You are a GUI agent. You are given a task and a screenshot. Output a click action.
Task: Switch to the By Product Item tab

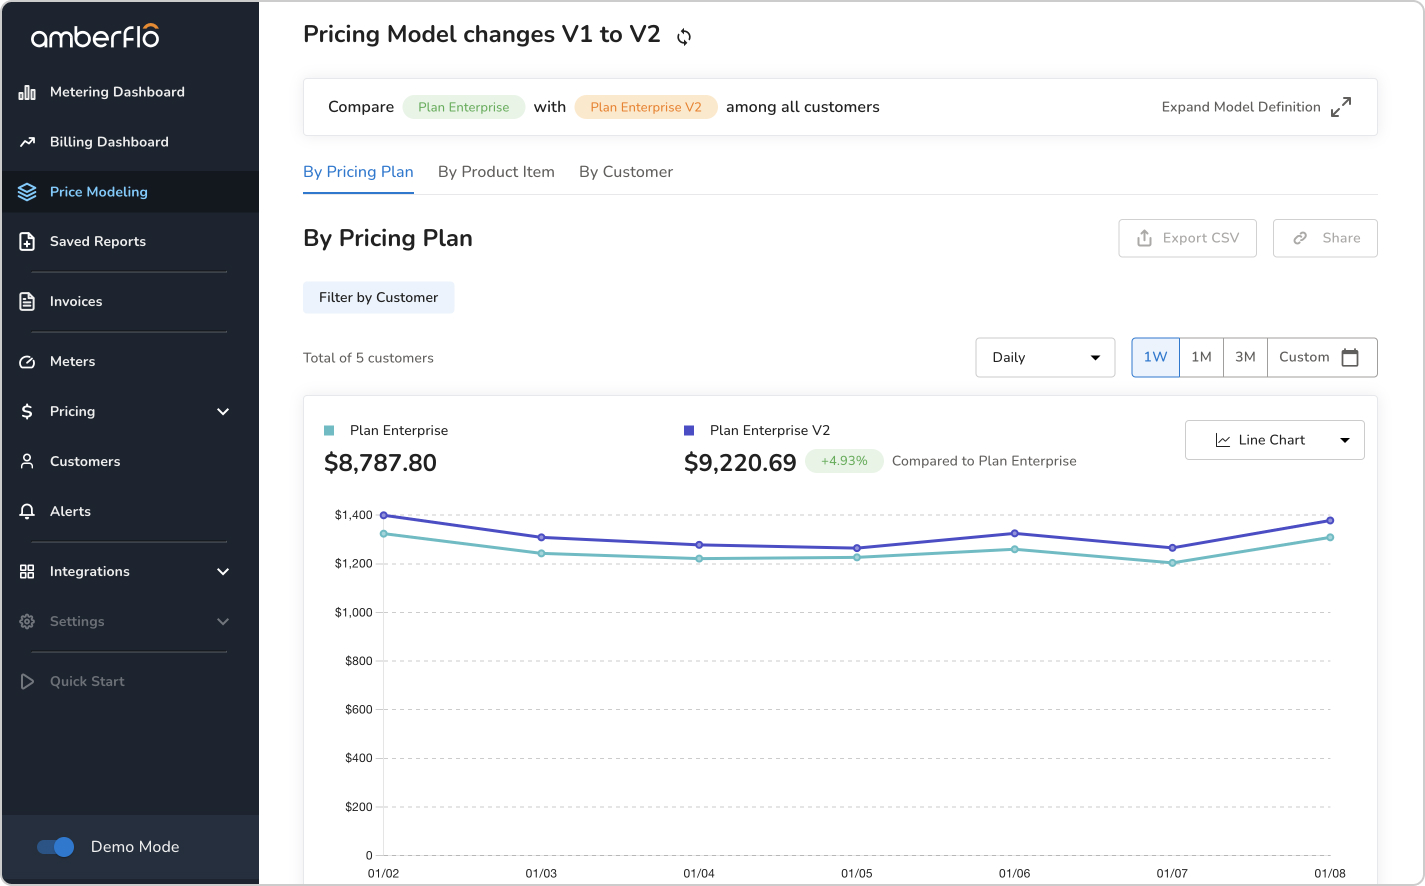496,172
